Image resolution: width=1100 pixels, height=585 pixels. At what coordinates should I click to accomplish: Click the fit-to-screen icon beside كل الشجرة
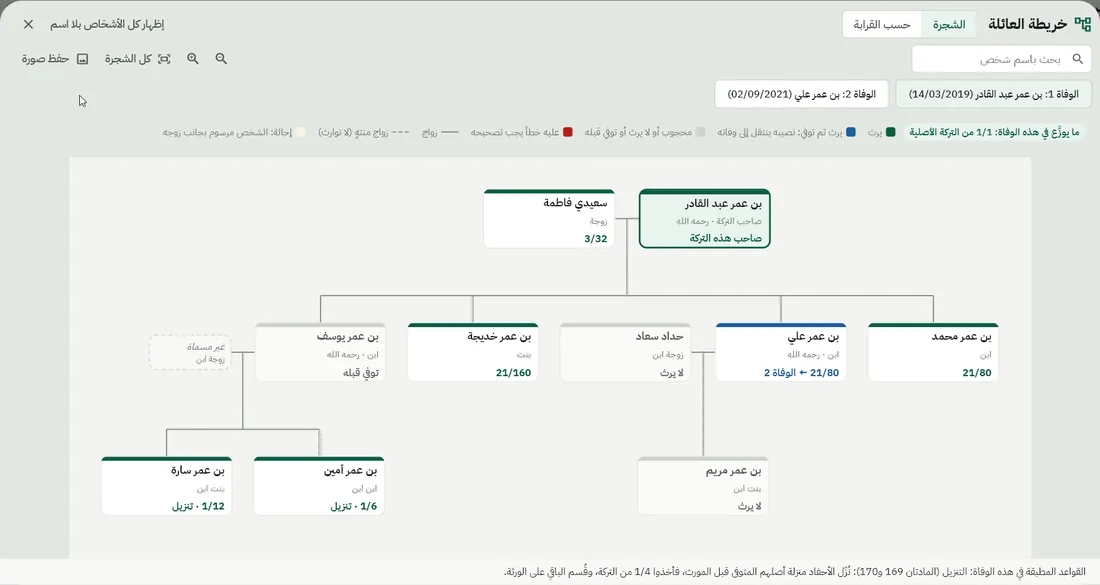164,59
